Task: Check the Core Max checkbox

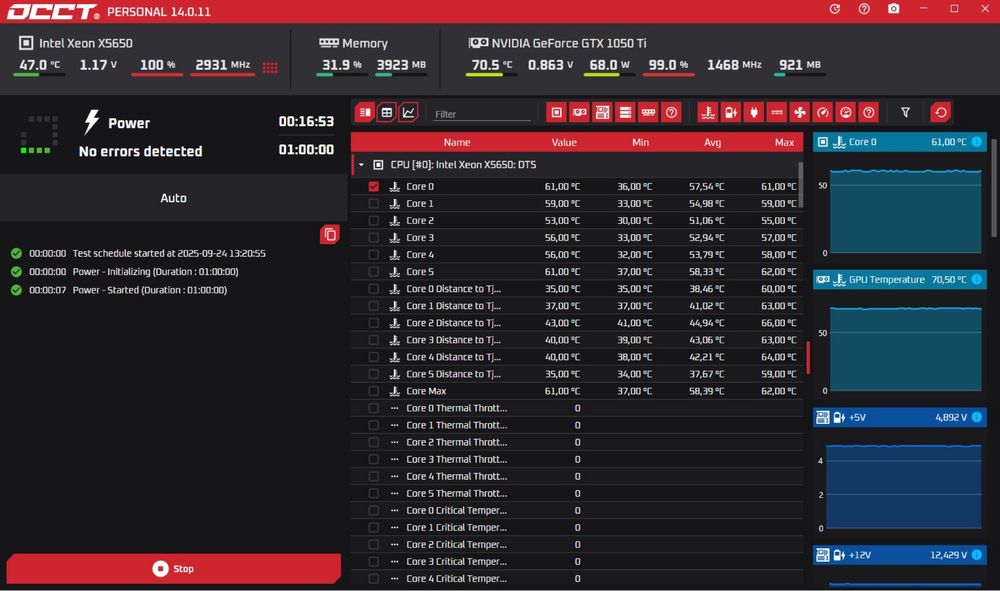Action: 374,391
